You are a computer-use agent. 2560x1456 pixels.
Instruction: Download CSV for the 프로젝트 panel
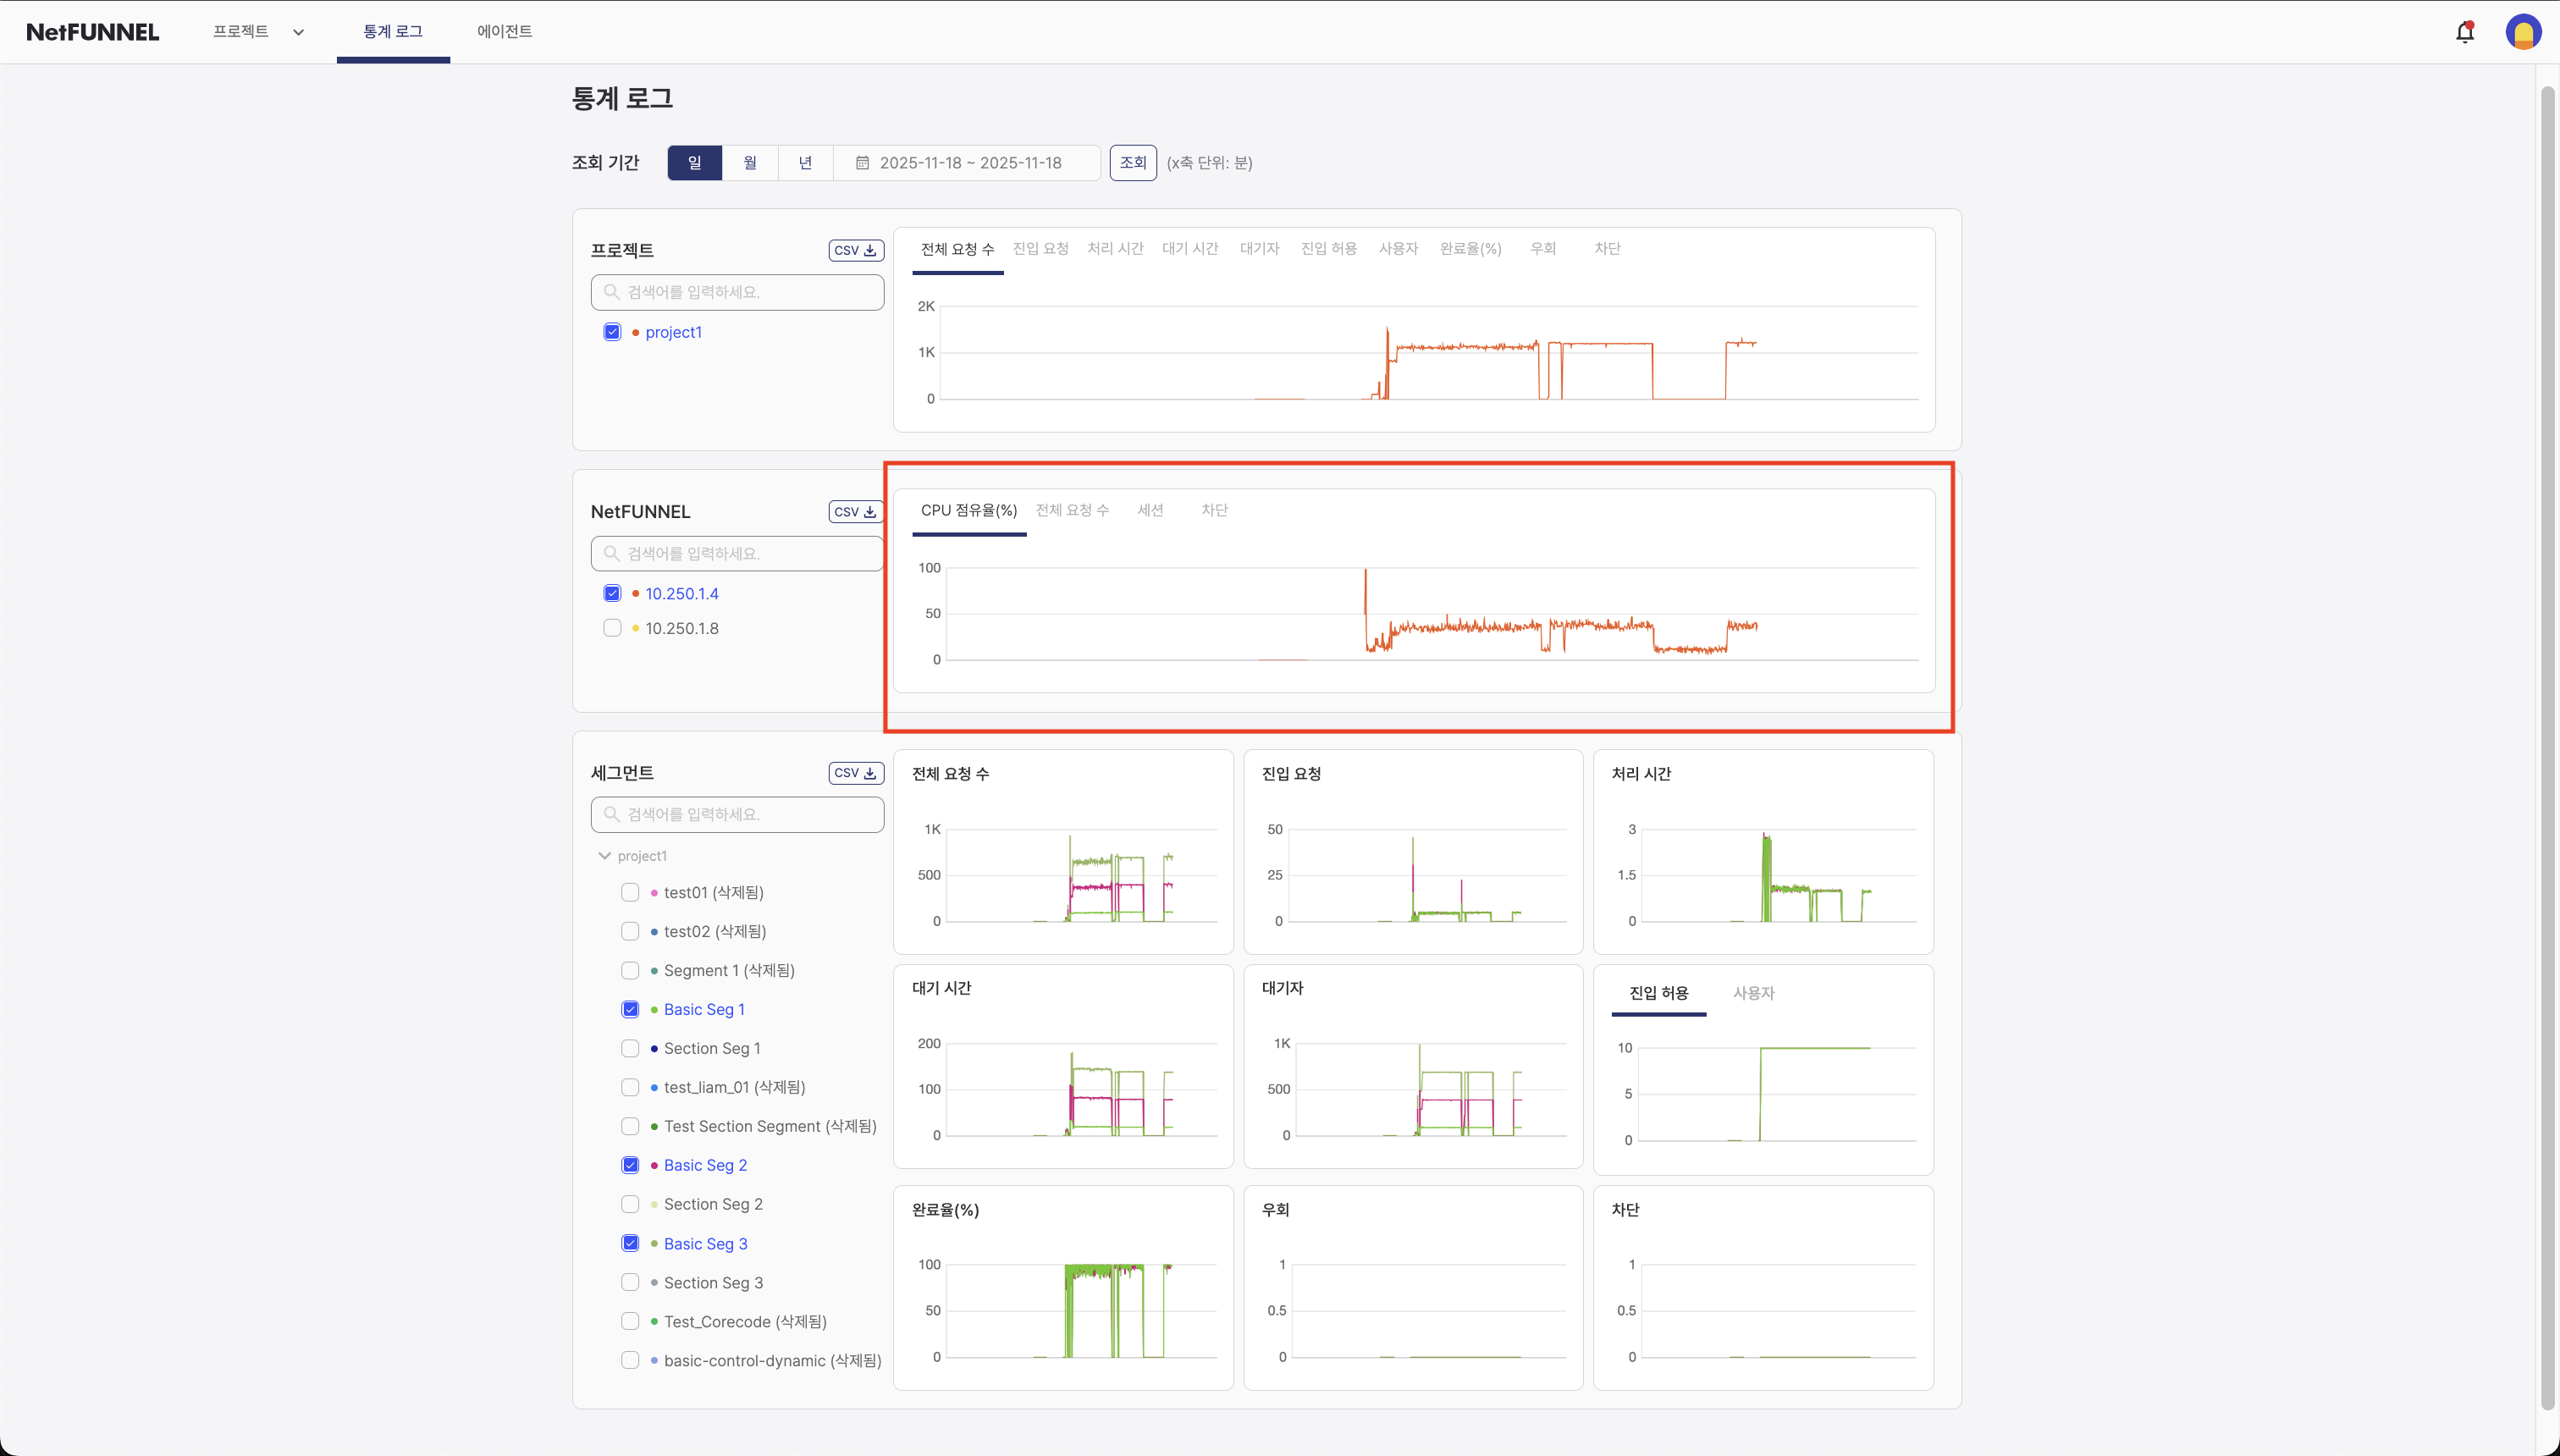pyautogui.click(x=855, y=250)
